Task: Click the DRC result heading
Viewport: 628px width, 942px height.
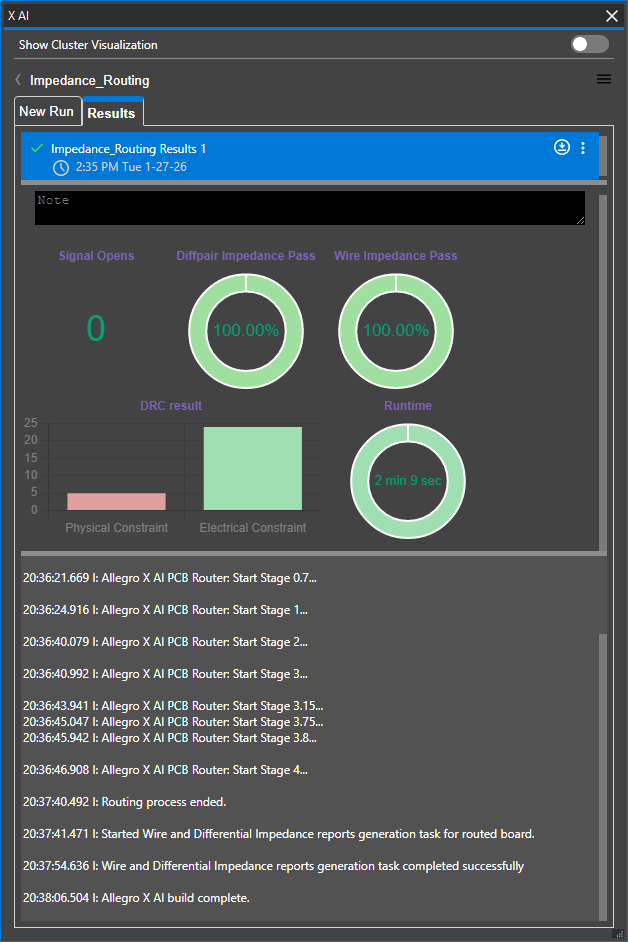Action: point(171,406)
